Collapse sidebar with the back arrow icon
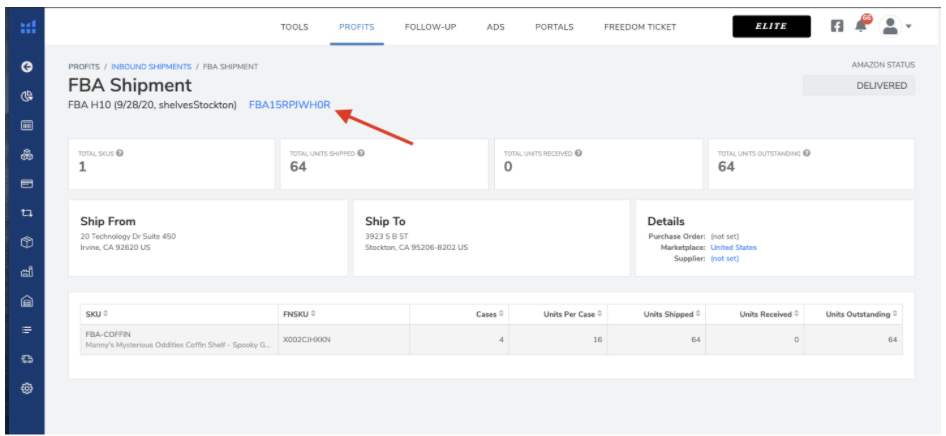 pos(27,67)
